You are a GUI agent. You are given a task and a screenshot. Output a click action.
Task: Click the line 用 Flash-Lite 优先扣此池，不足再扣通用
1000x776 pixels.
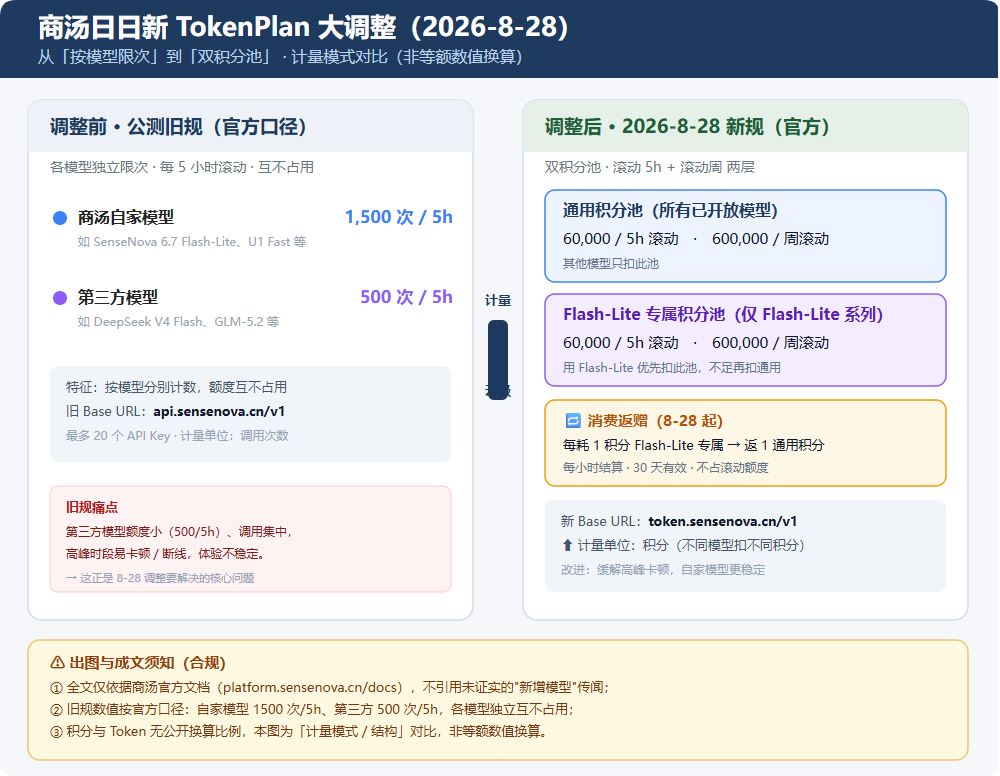tap(672, 367)
